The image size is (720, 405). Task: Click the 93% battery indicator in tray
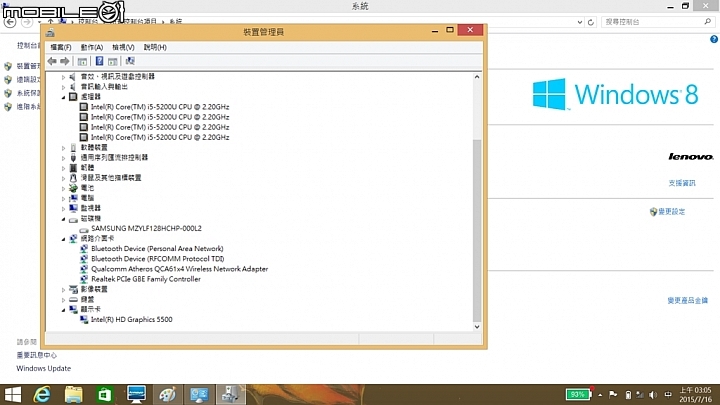(578, 394)
